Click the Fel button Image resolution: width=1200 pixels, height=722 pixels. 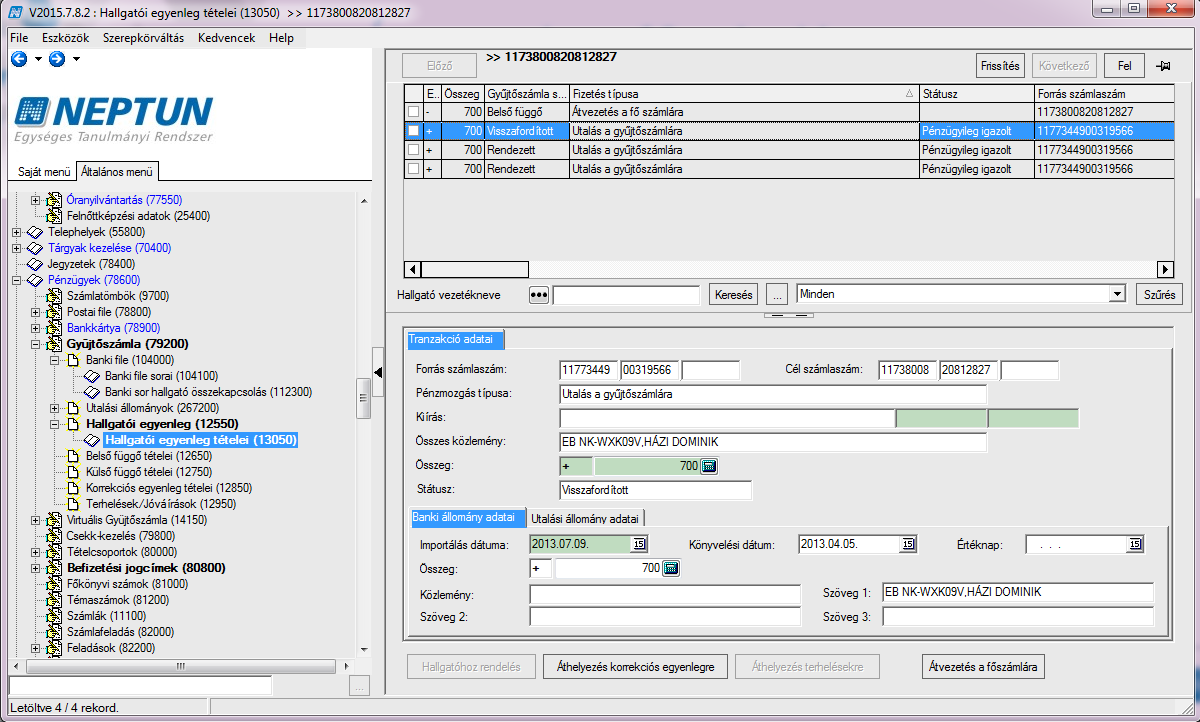[x=1124, y=66]
